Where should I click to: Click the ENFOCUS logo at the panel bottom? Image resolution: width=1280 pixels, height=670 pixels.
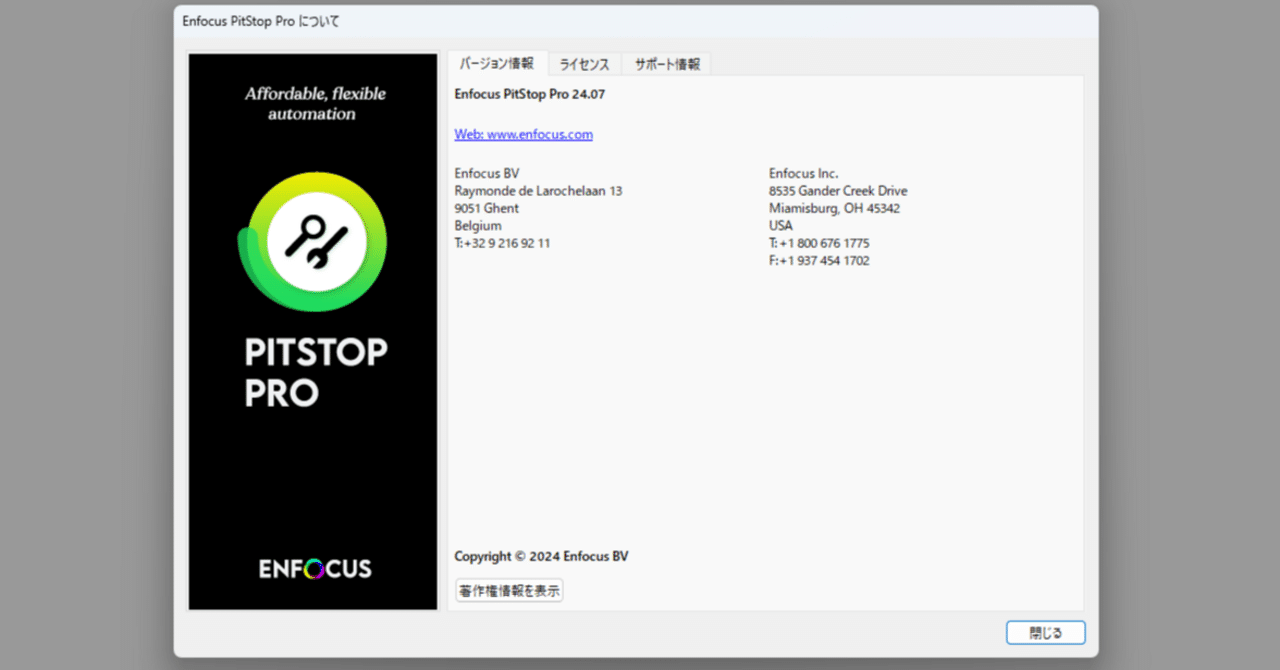coord(312,567)
